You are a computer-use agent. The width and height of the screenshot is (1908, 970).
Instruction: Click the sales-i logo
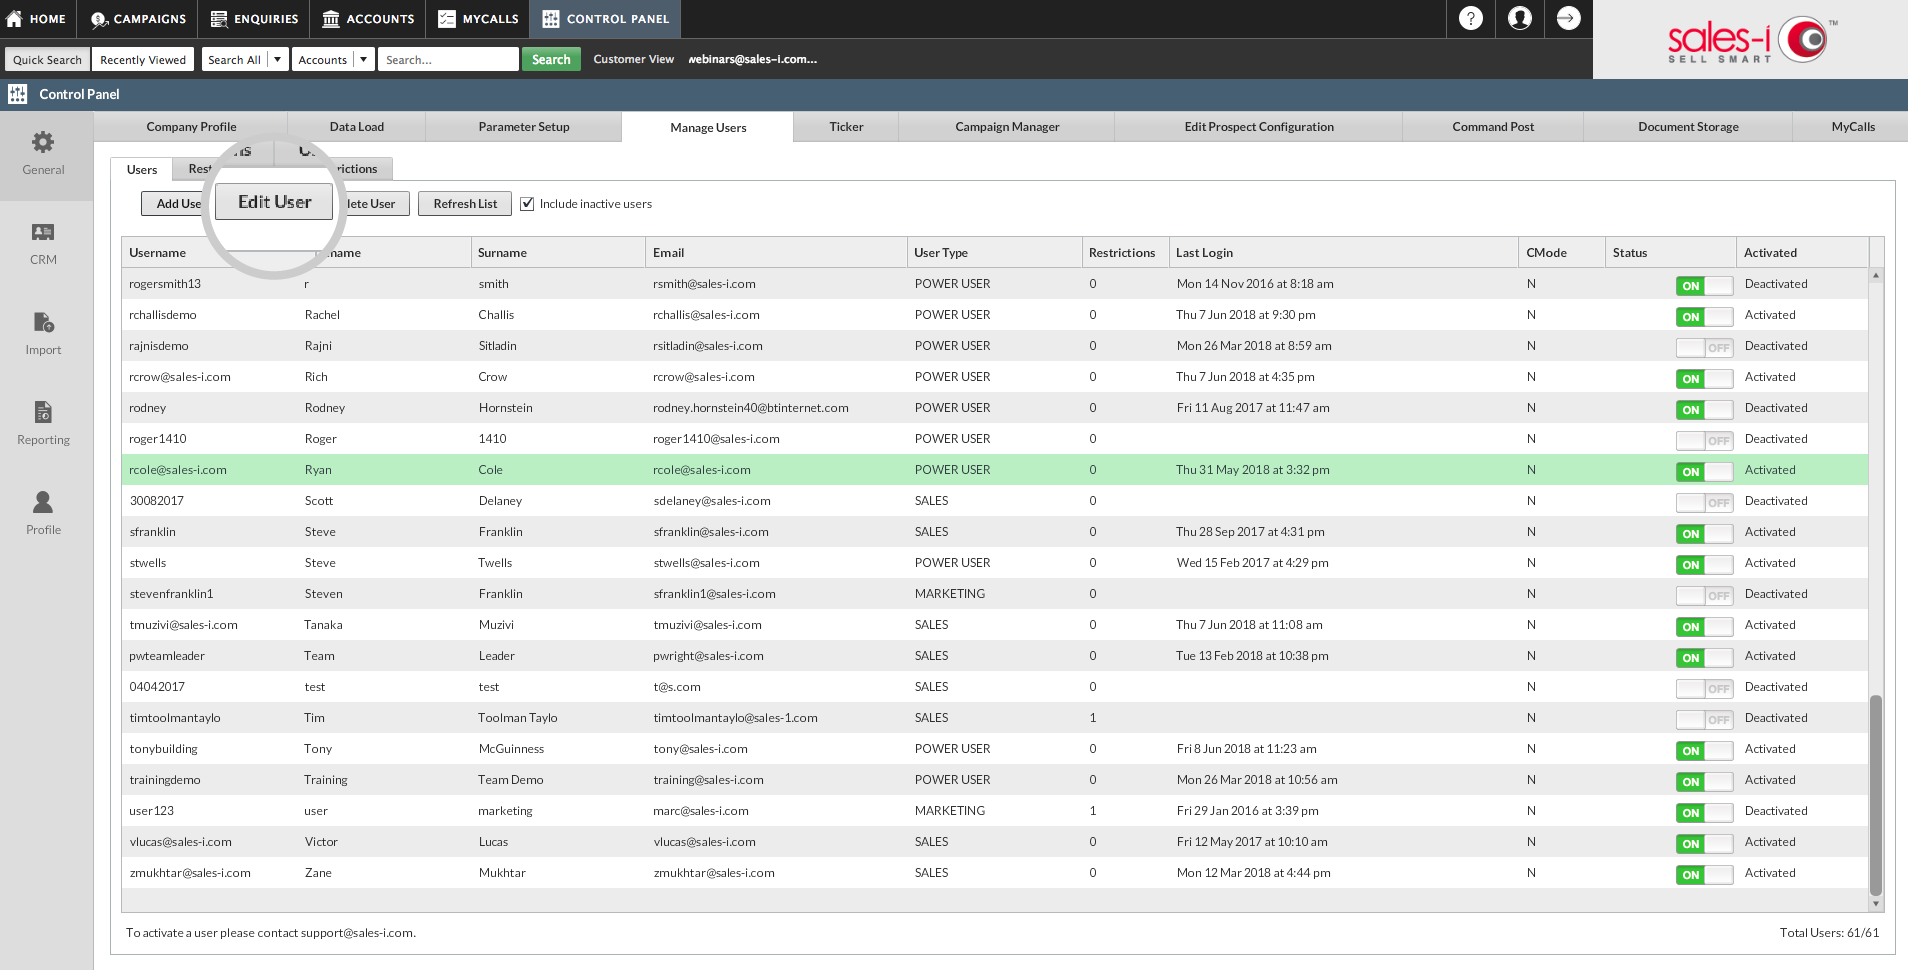[1750, 40]
